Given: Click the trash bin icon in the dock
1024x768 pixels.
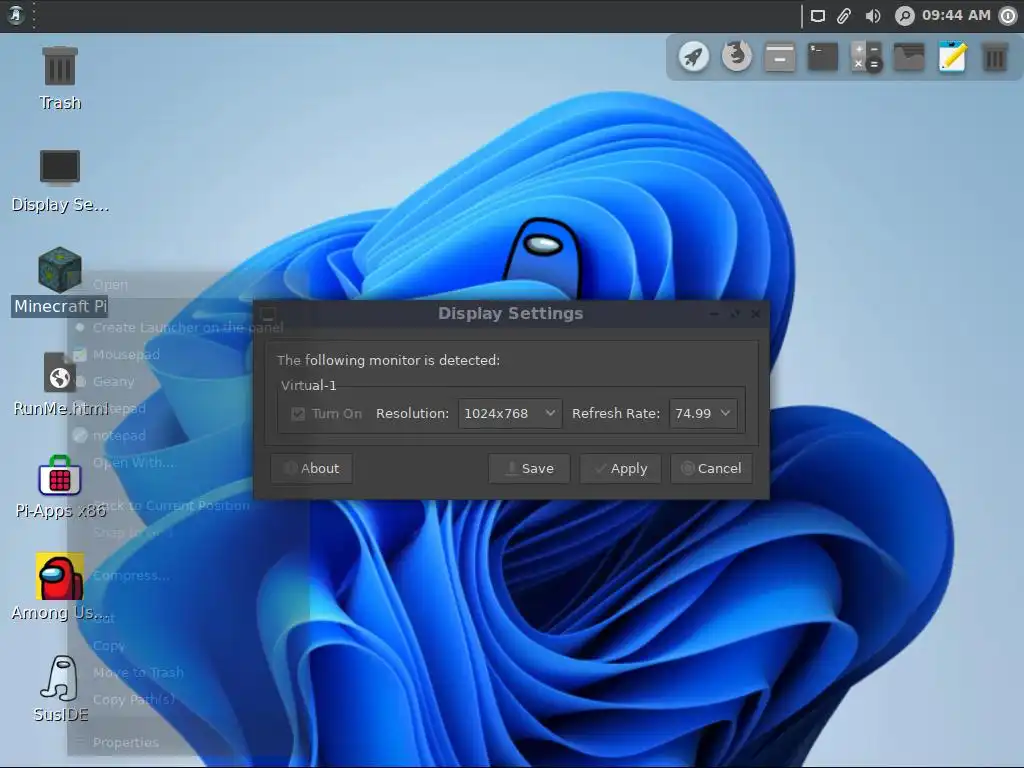Looking at the screenshot, I should [995, 57].
